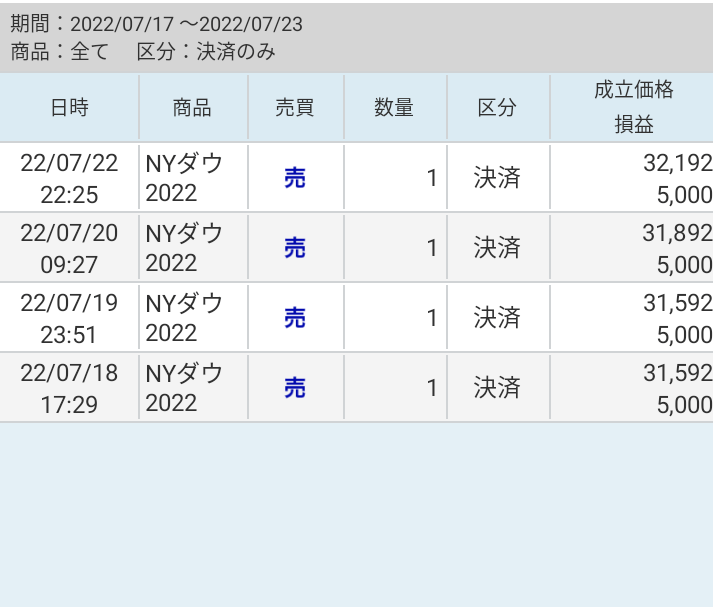
Task: Click the 数量 column header
Action: 394,108
